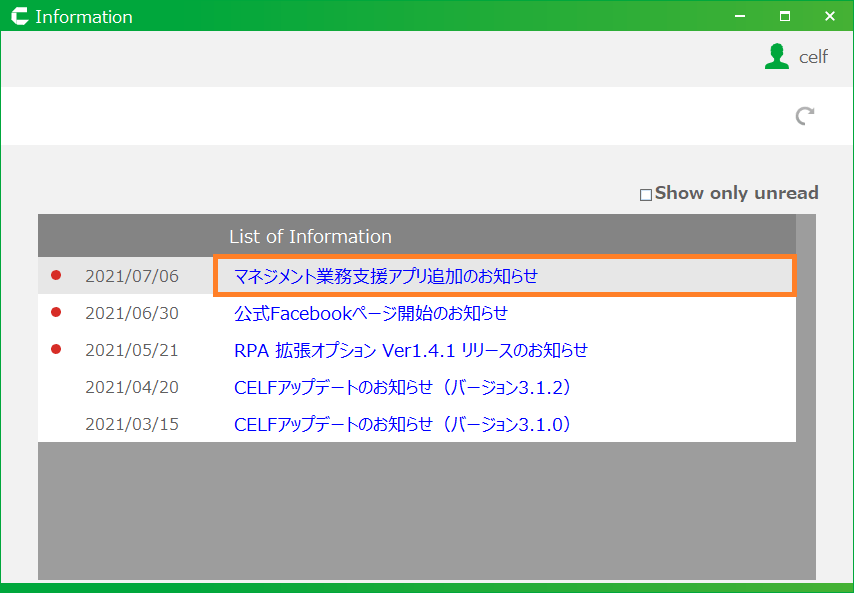The width and height of the screenshot is (854, 593).
Task: Open the RPA 拡張オプション Ver1.4.1 release notice
Action: pyautogui.click(x=410, y=350)
